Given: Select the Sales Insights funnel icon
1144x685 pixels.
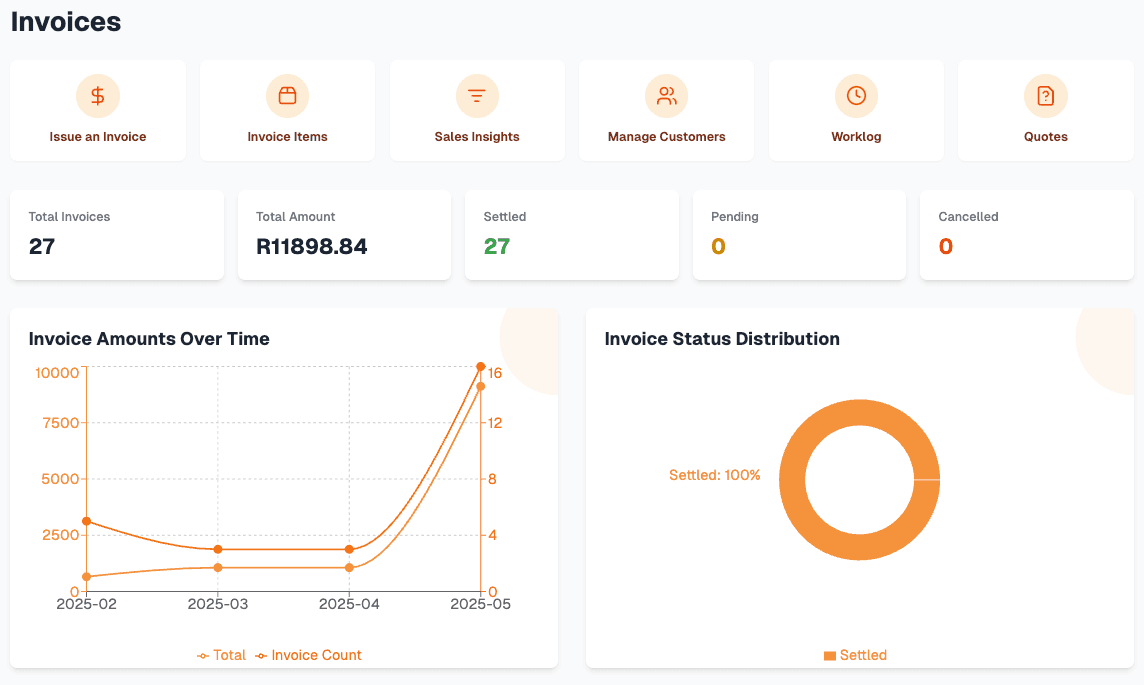Looking at the screenshot, I should [477, 95].
